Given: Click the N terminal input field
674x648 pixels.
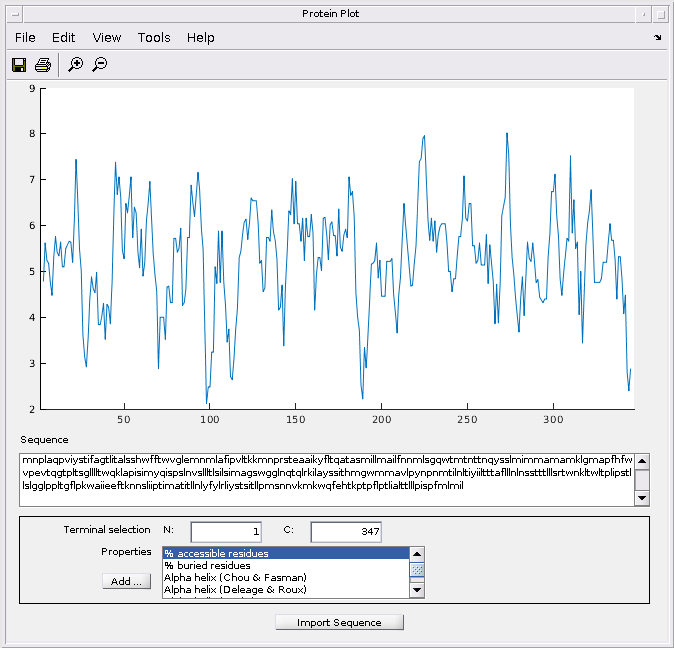Looking at the screenshot, I should pyautogui.click(x=226, y=532).
